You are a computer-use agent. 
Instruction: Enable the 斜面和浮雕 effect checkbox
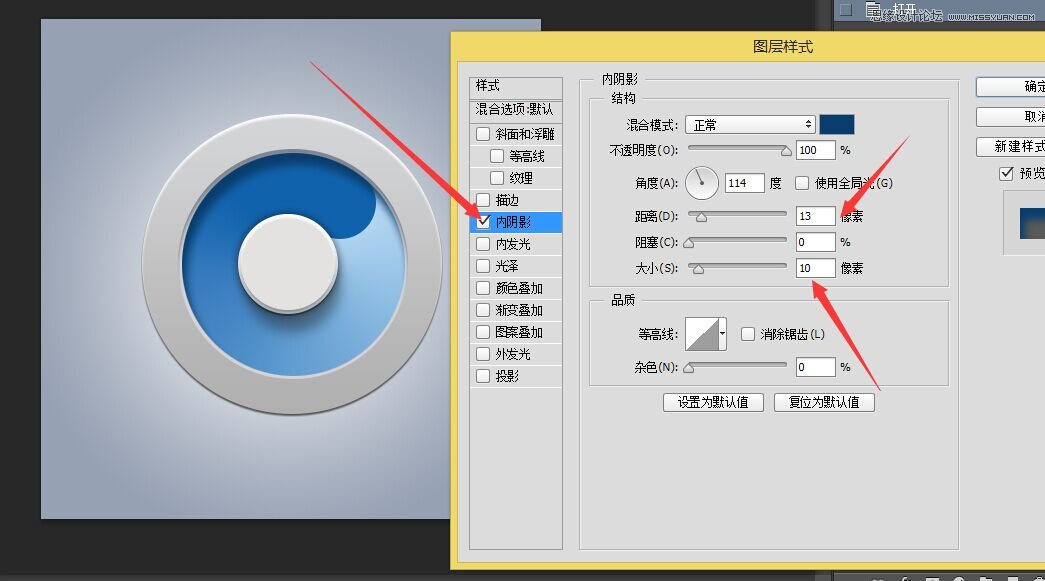(x=483, y=134)
